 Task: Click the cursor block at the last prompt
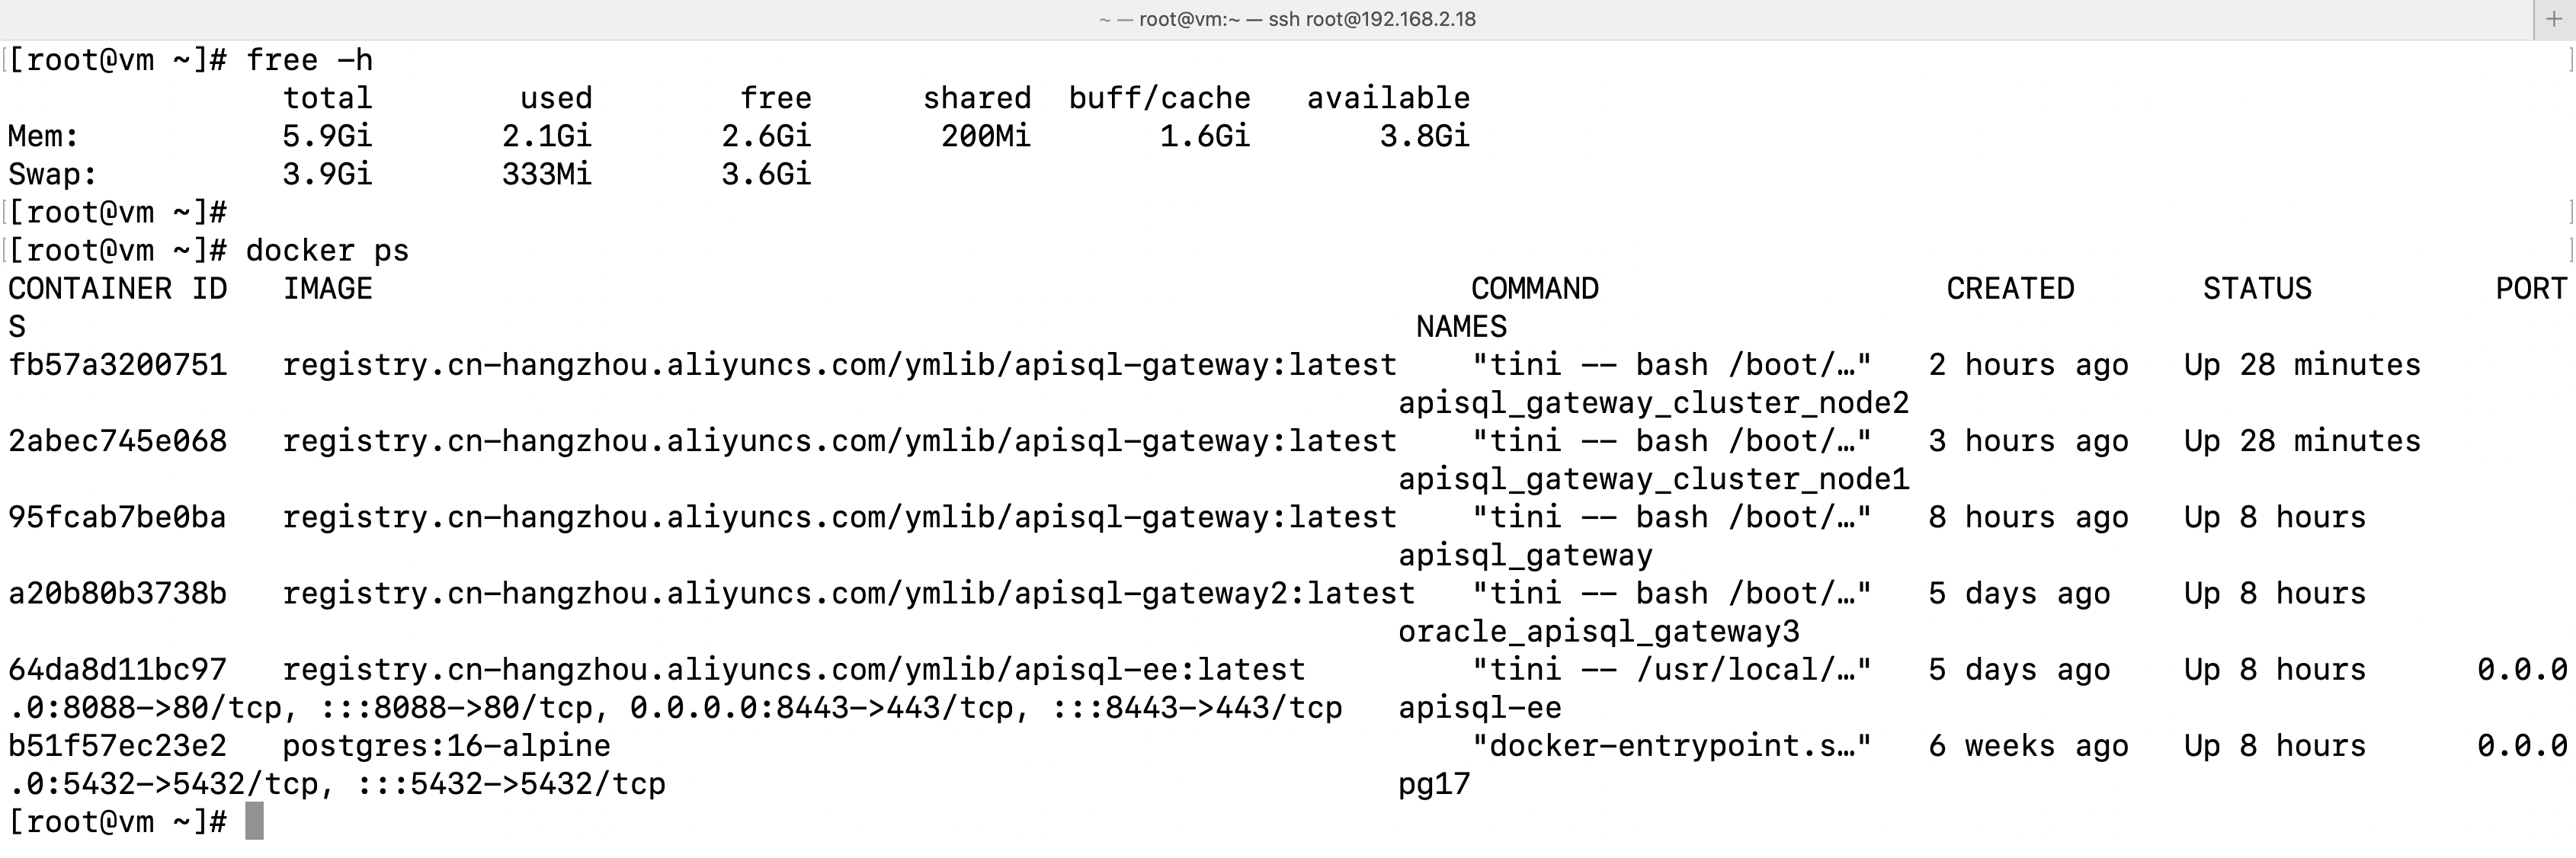254,821
